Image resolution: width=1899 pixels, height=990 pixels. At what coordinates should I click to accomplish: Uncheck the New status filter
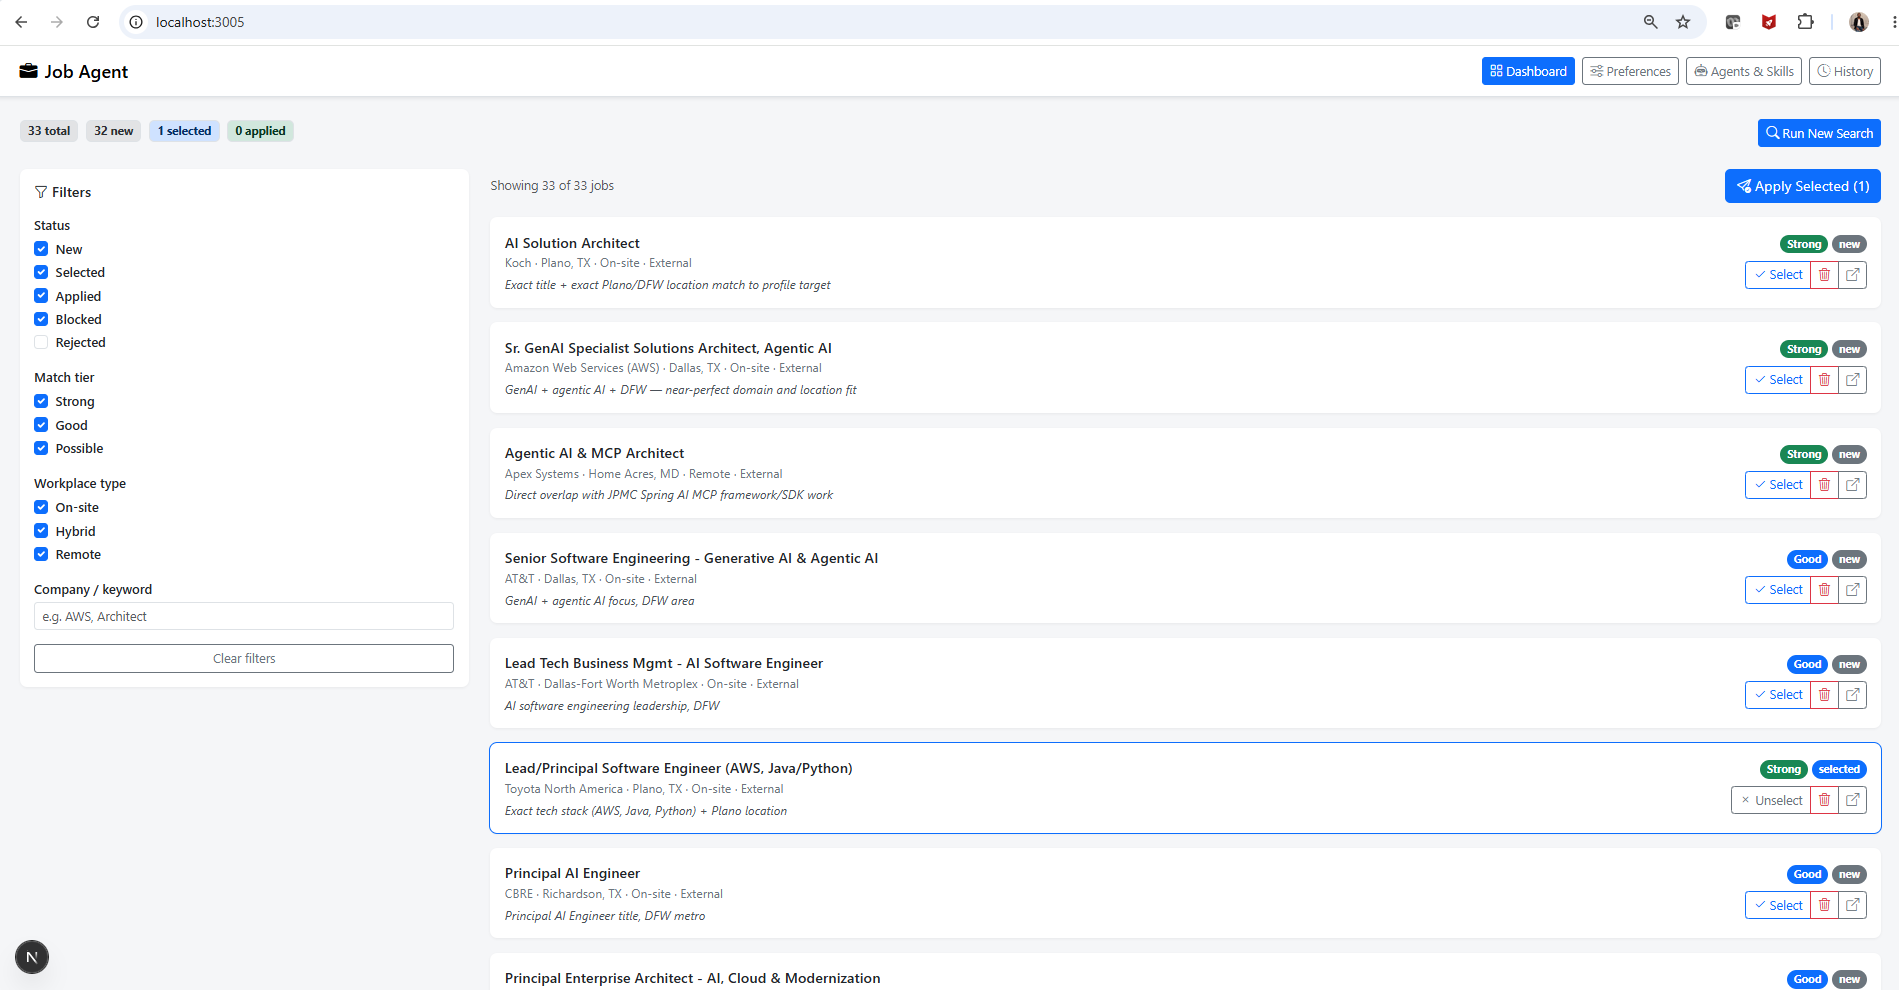(x=41, y=249)
